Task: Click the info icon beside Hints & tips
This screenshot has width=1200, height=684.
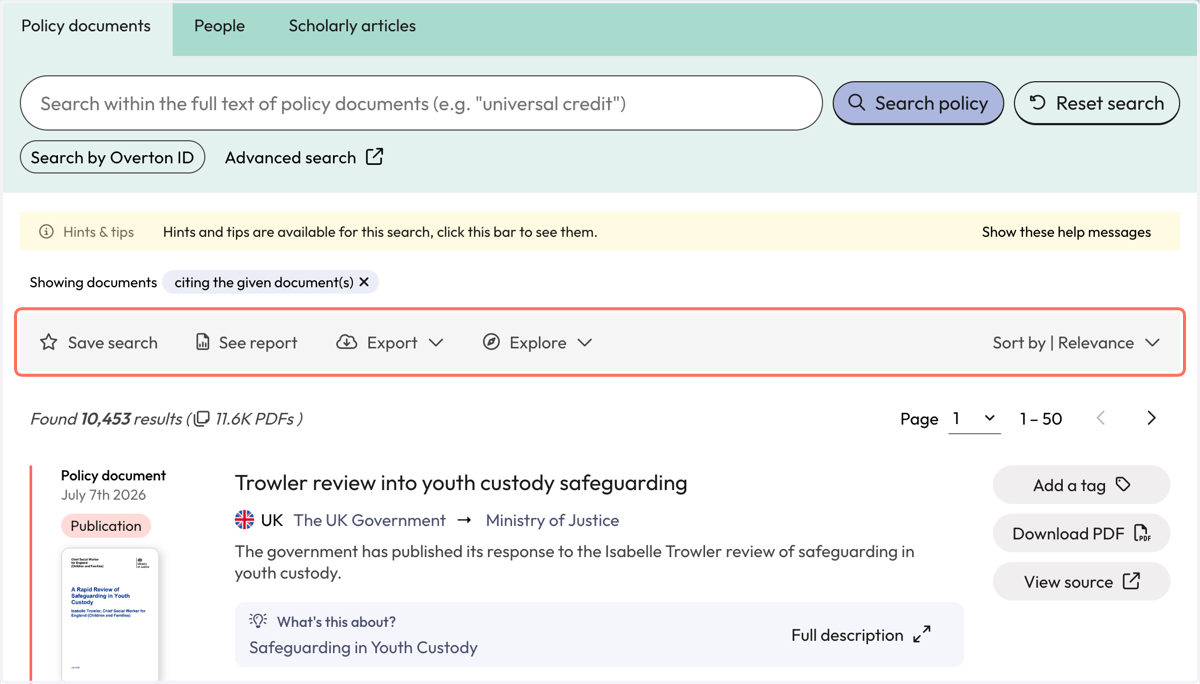Action: coord(46,232)
